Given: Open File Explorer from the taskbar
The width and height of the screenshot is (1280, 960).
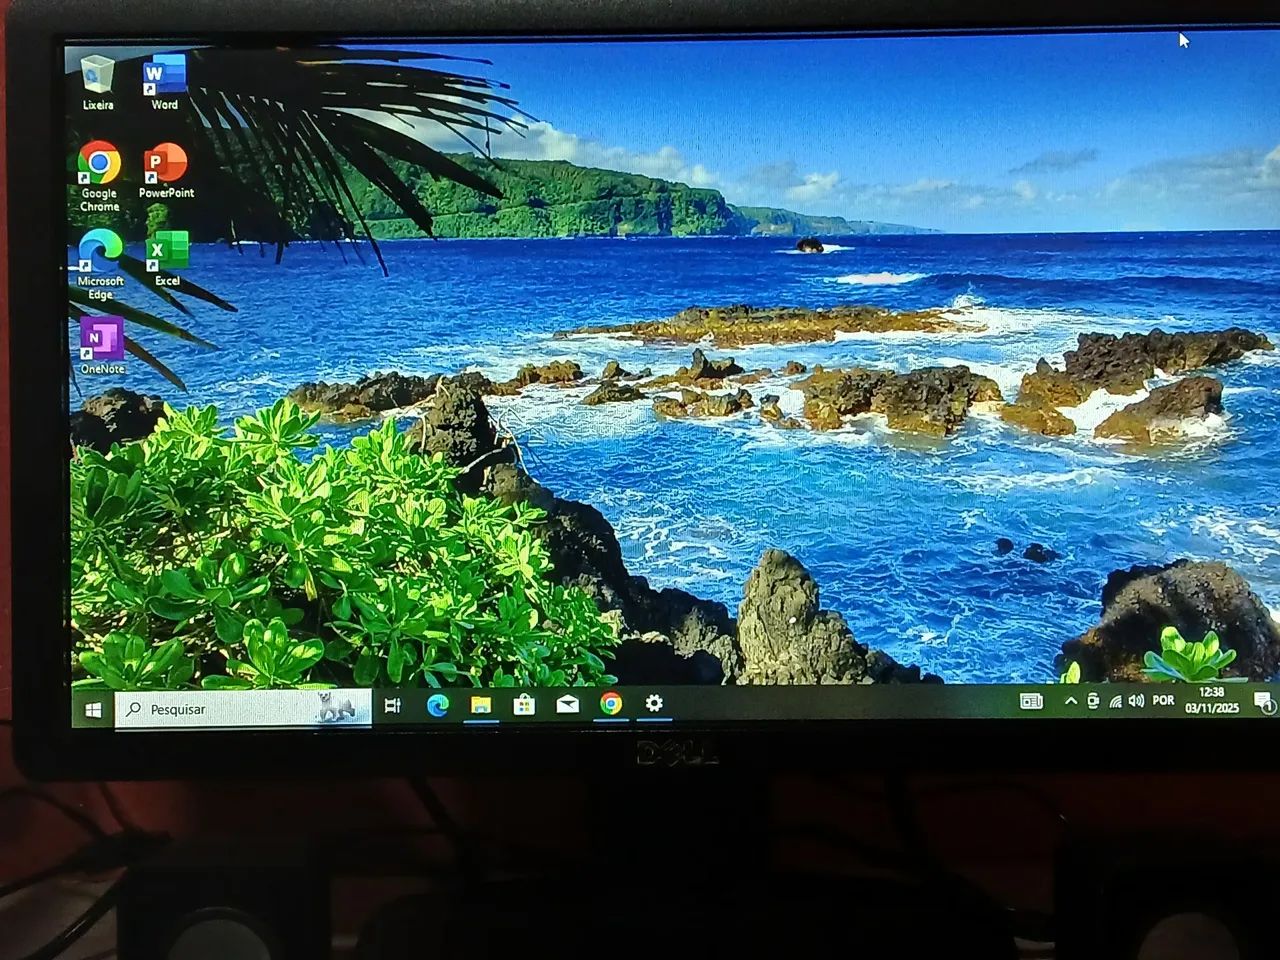Looking at the screenshot, I should (x=481, y=704).
